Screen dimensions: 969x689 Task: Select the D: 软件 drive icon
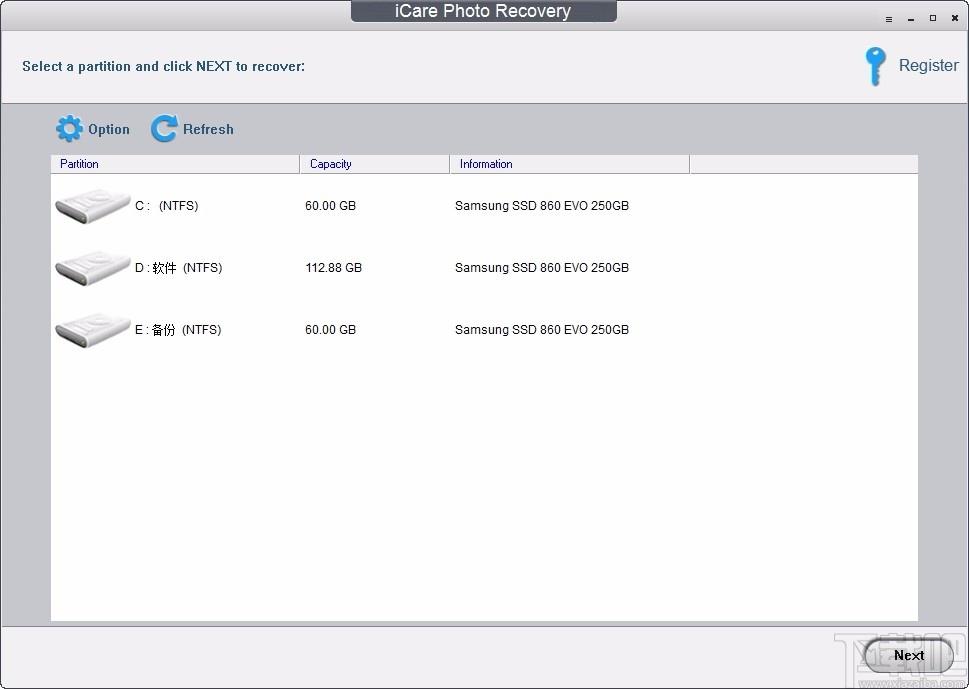tap(93, 268)
